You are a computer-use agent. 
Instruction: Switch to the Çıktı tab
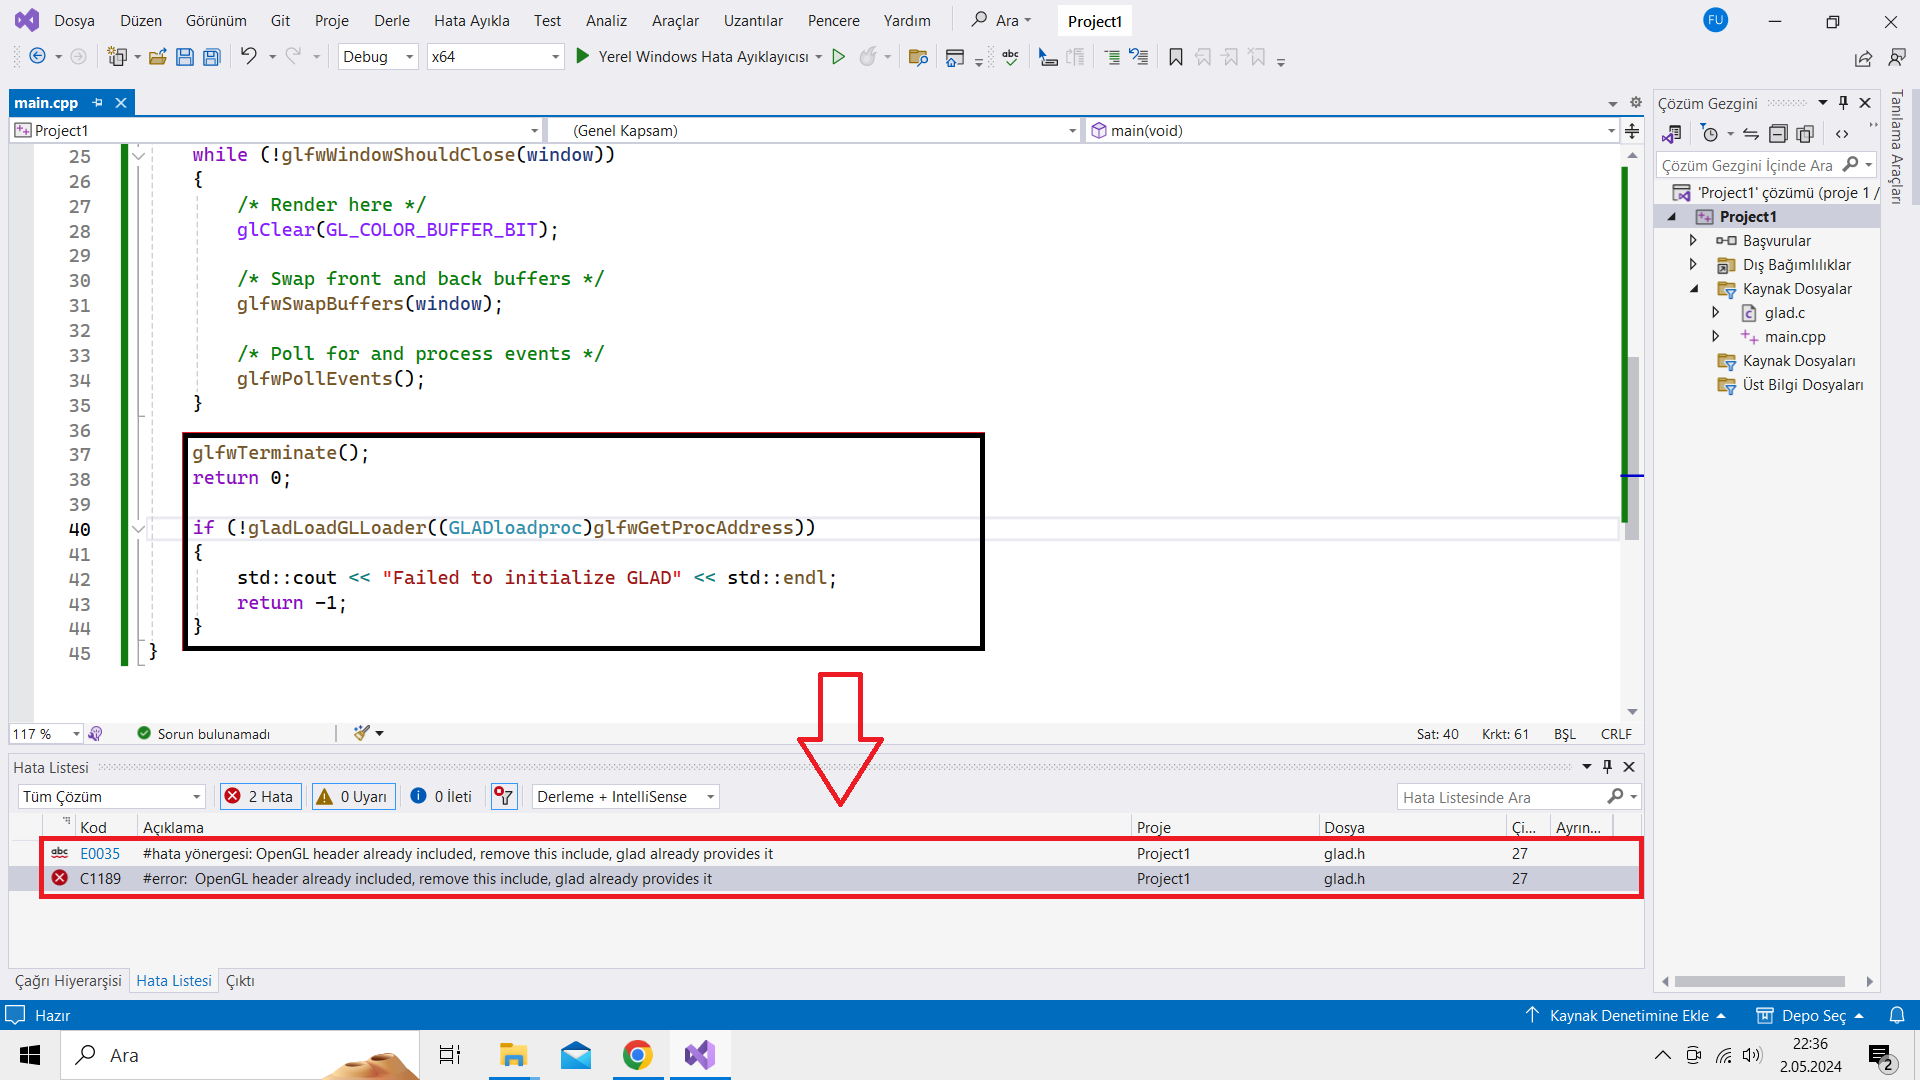(240, 981)
